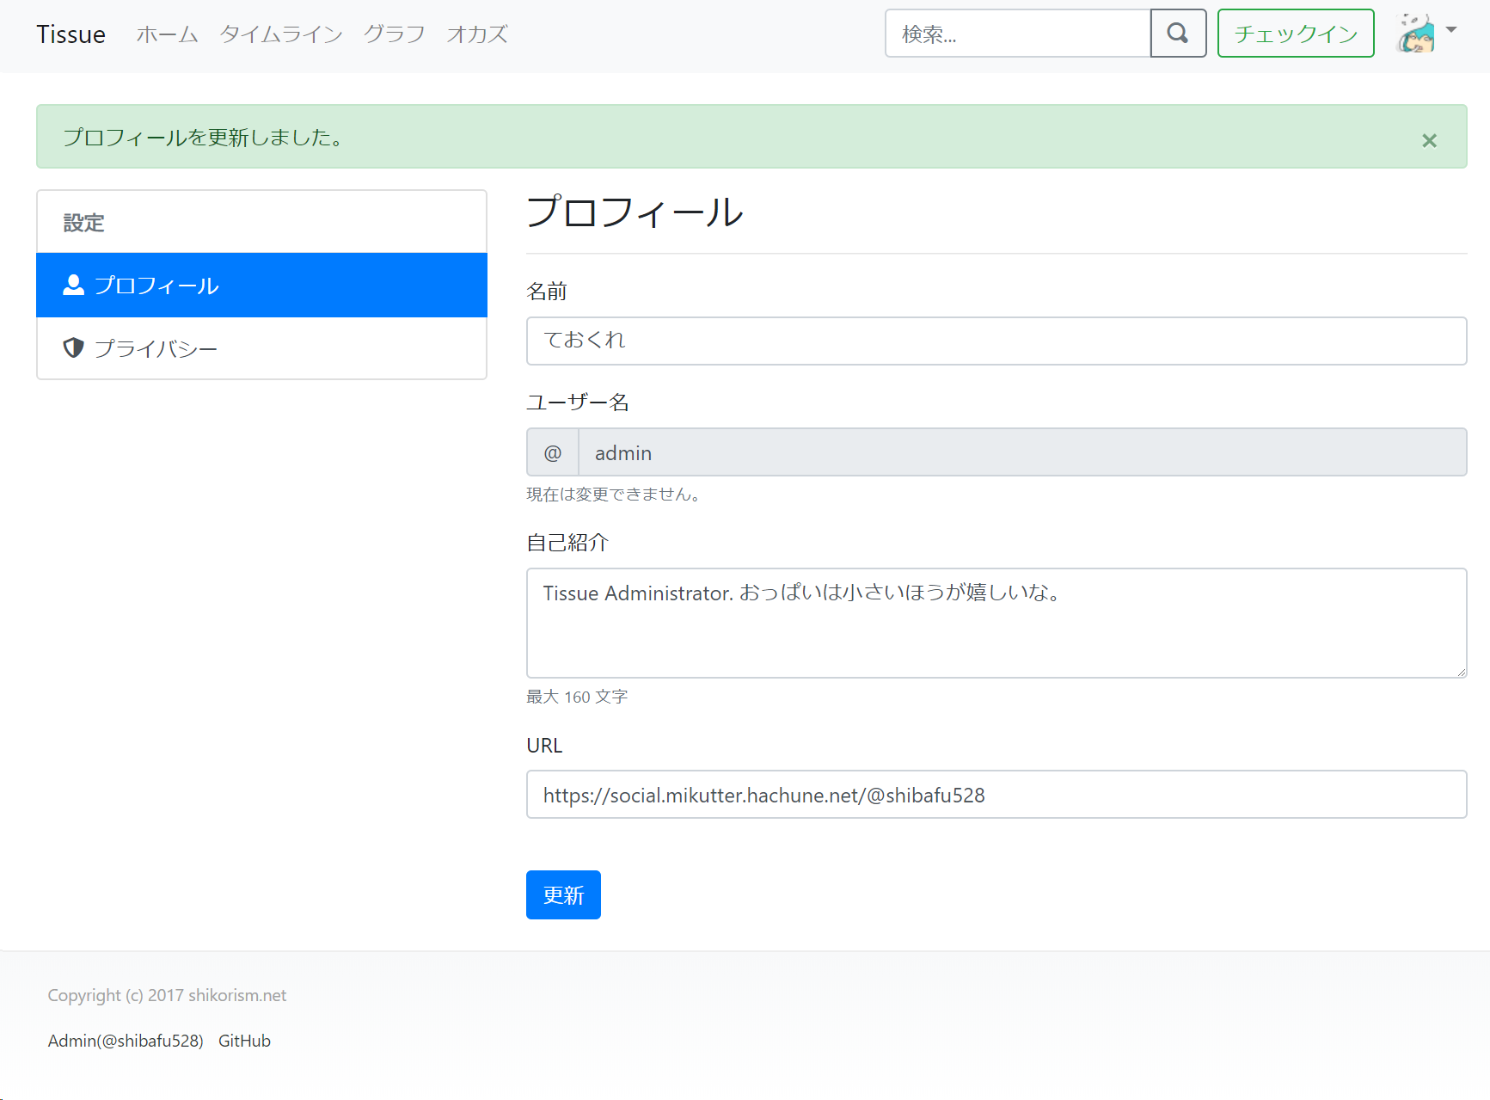Click the URL input field
Viewport: 1490px width, 1100px height.
[996, 795]
